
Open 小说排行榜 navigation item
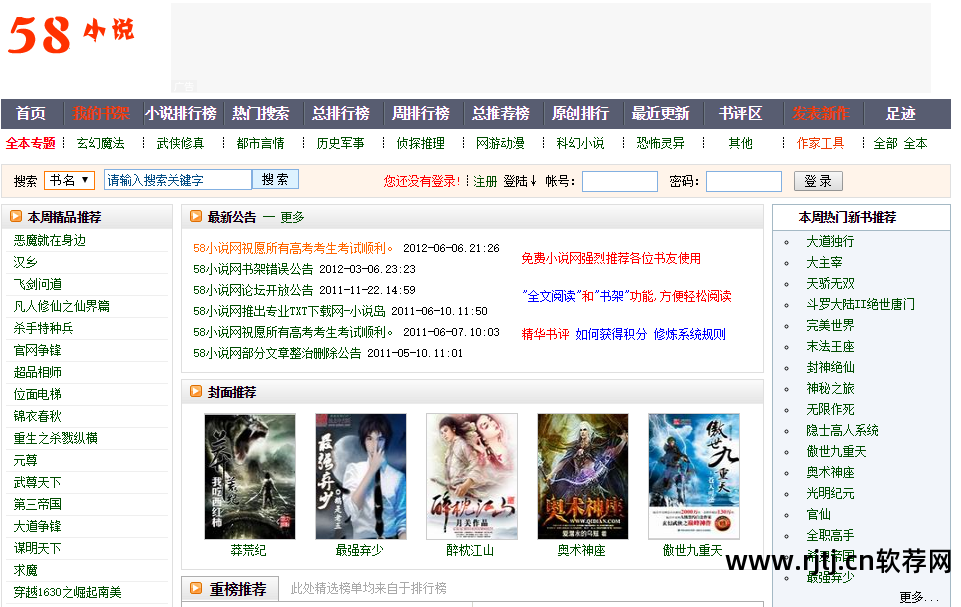[x=181, y=113]
